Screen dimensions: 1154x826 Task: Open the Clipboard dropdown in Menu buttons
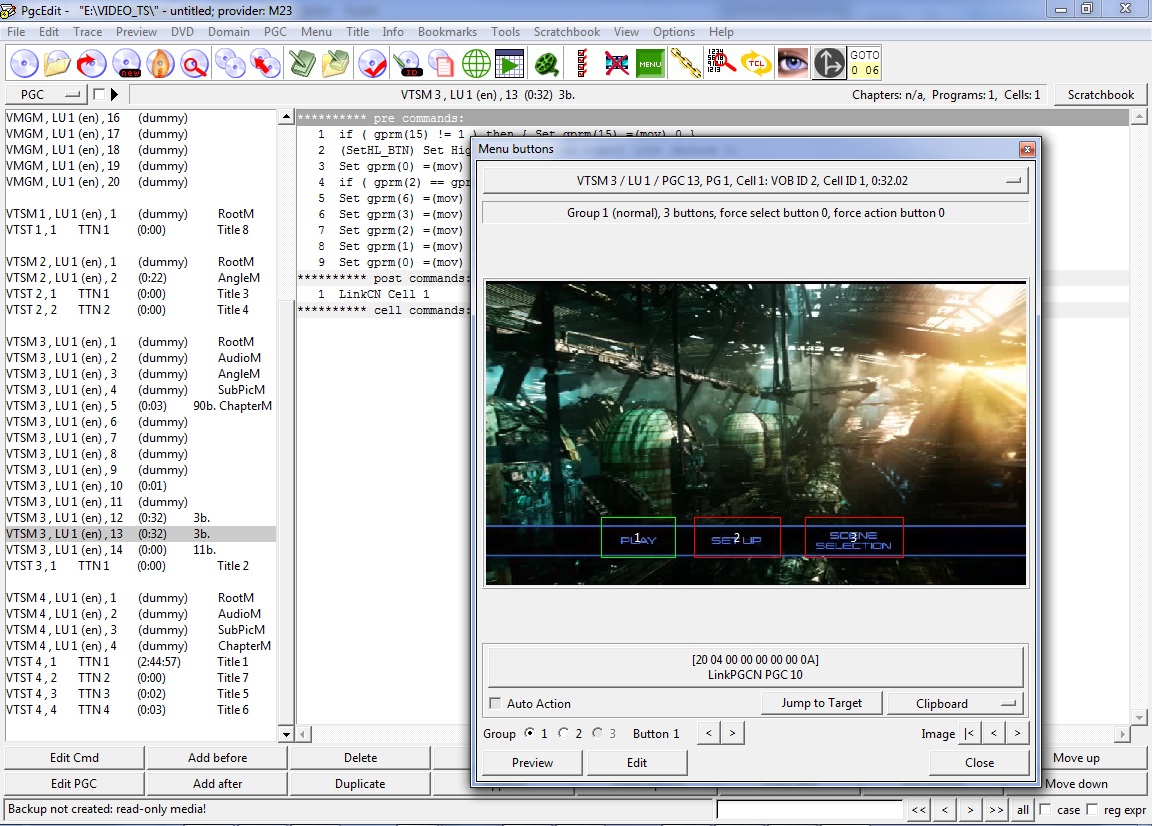(955, 703)
